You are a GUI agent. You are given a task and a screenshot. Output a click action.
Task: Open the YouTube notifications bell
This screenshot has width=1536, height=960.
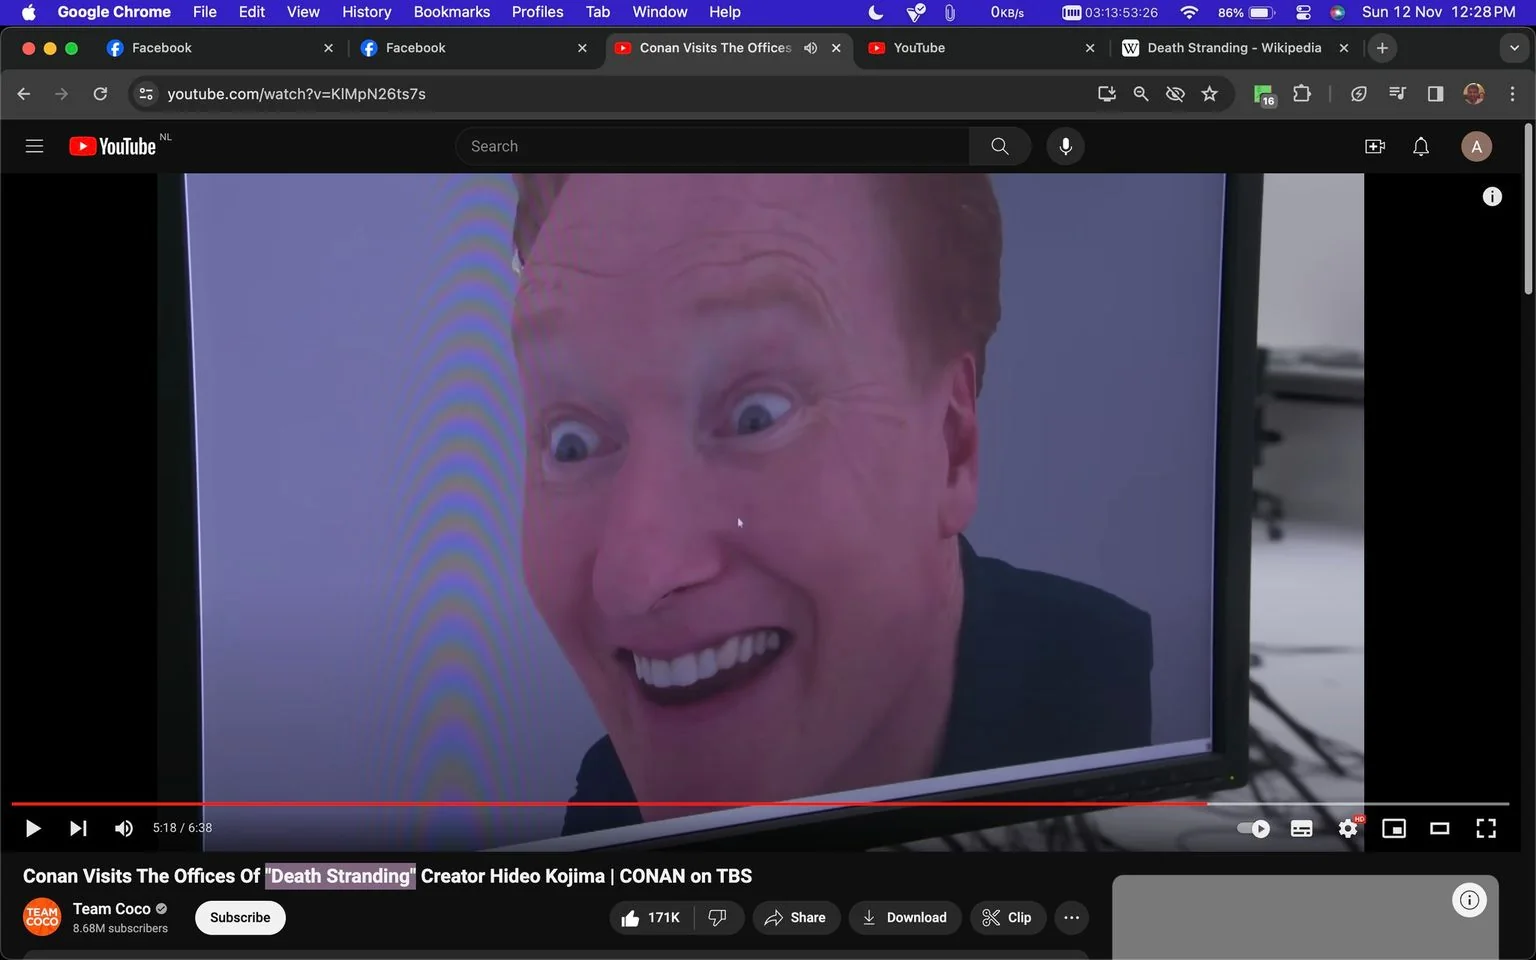(1421, 146)
